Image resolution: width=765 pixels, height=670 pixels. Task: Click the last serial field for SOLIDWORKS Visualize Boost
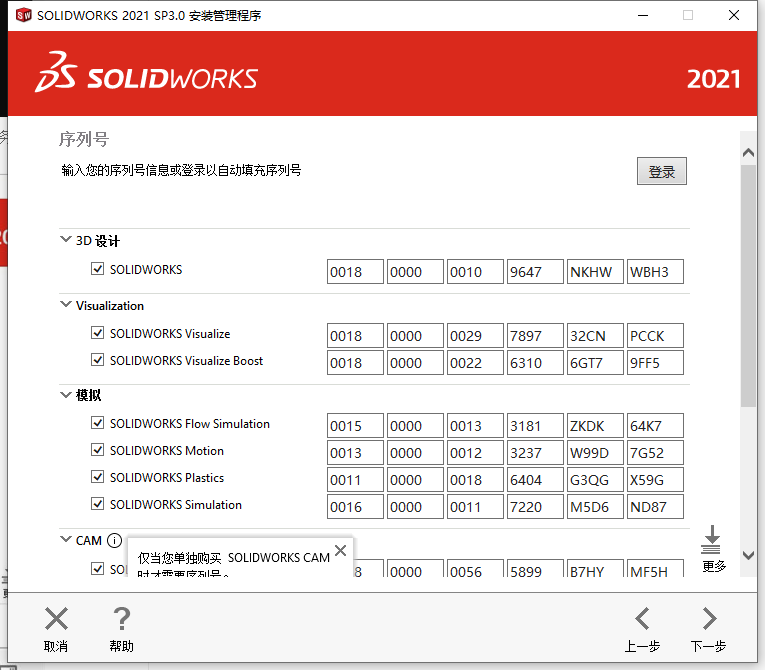click(x=655, y=362)
